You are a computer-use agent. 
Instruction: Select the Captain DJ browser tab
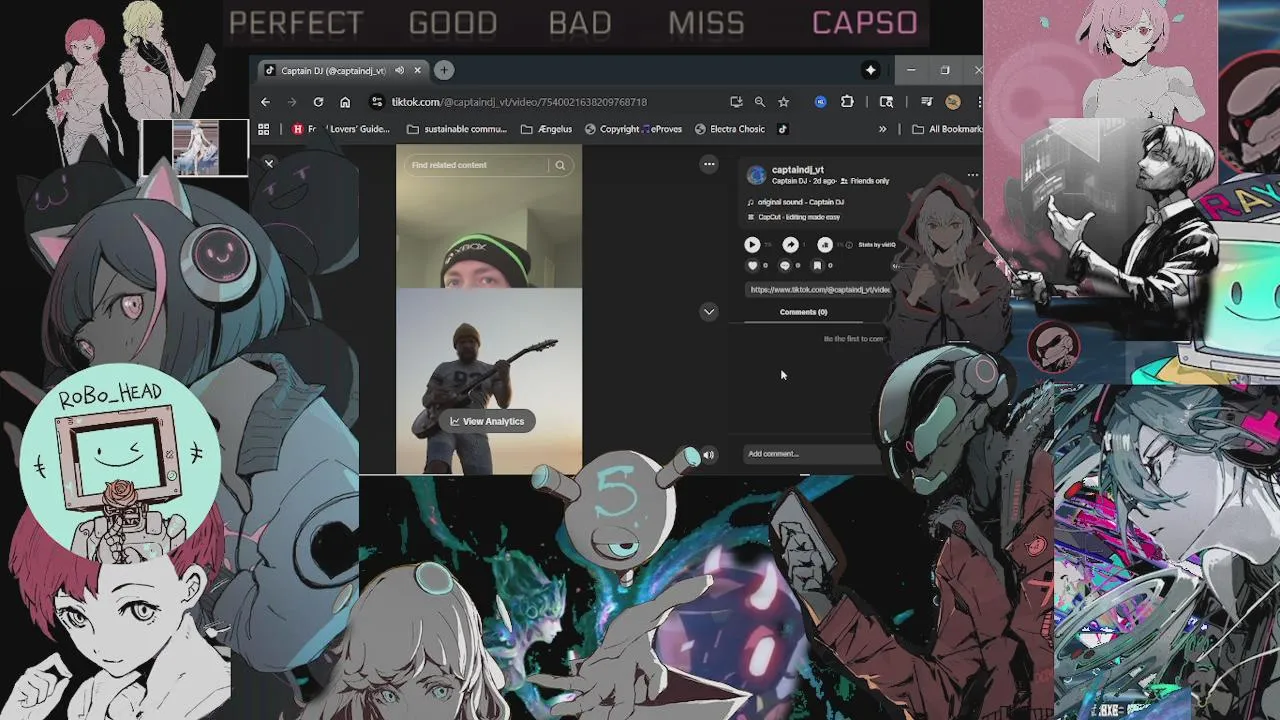tap(341, 70)
